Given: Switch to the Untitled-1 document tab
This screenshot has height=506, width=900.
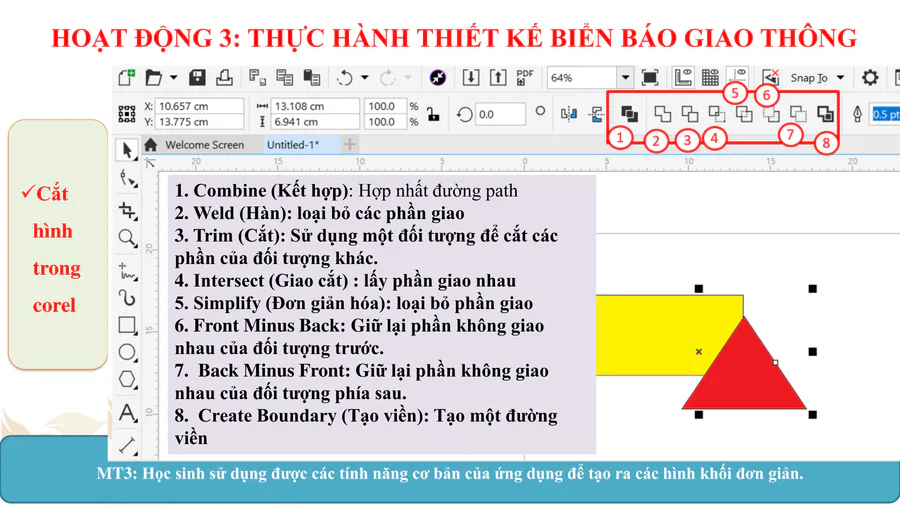Looking at the screenshot, I should click(x=292, y=145).
